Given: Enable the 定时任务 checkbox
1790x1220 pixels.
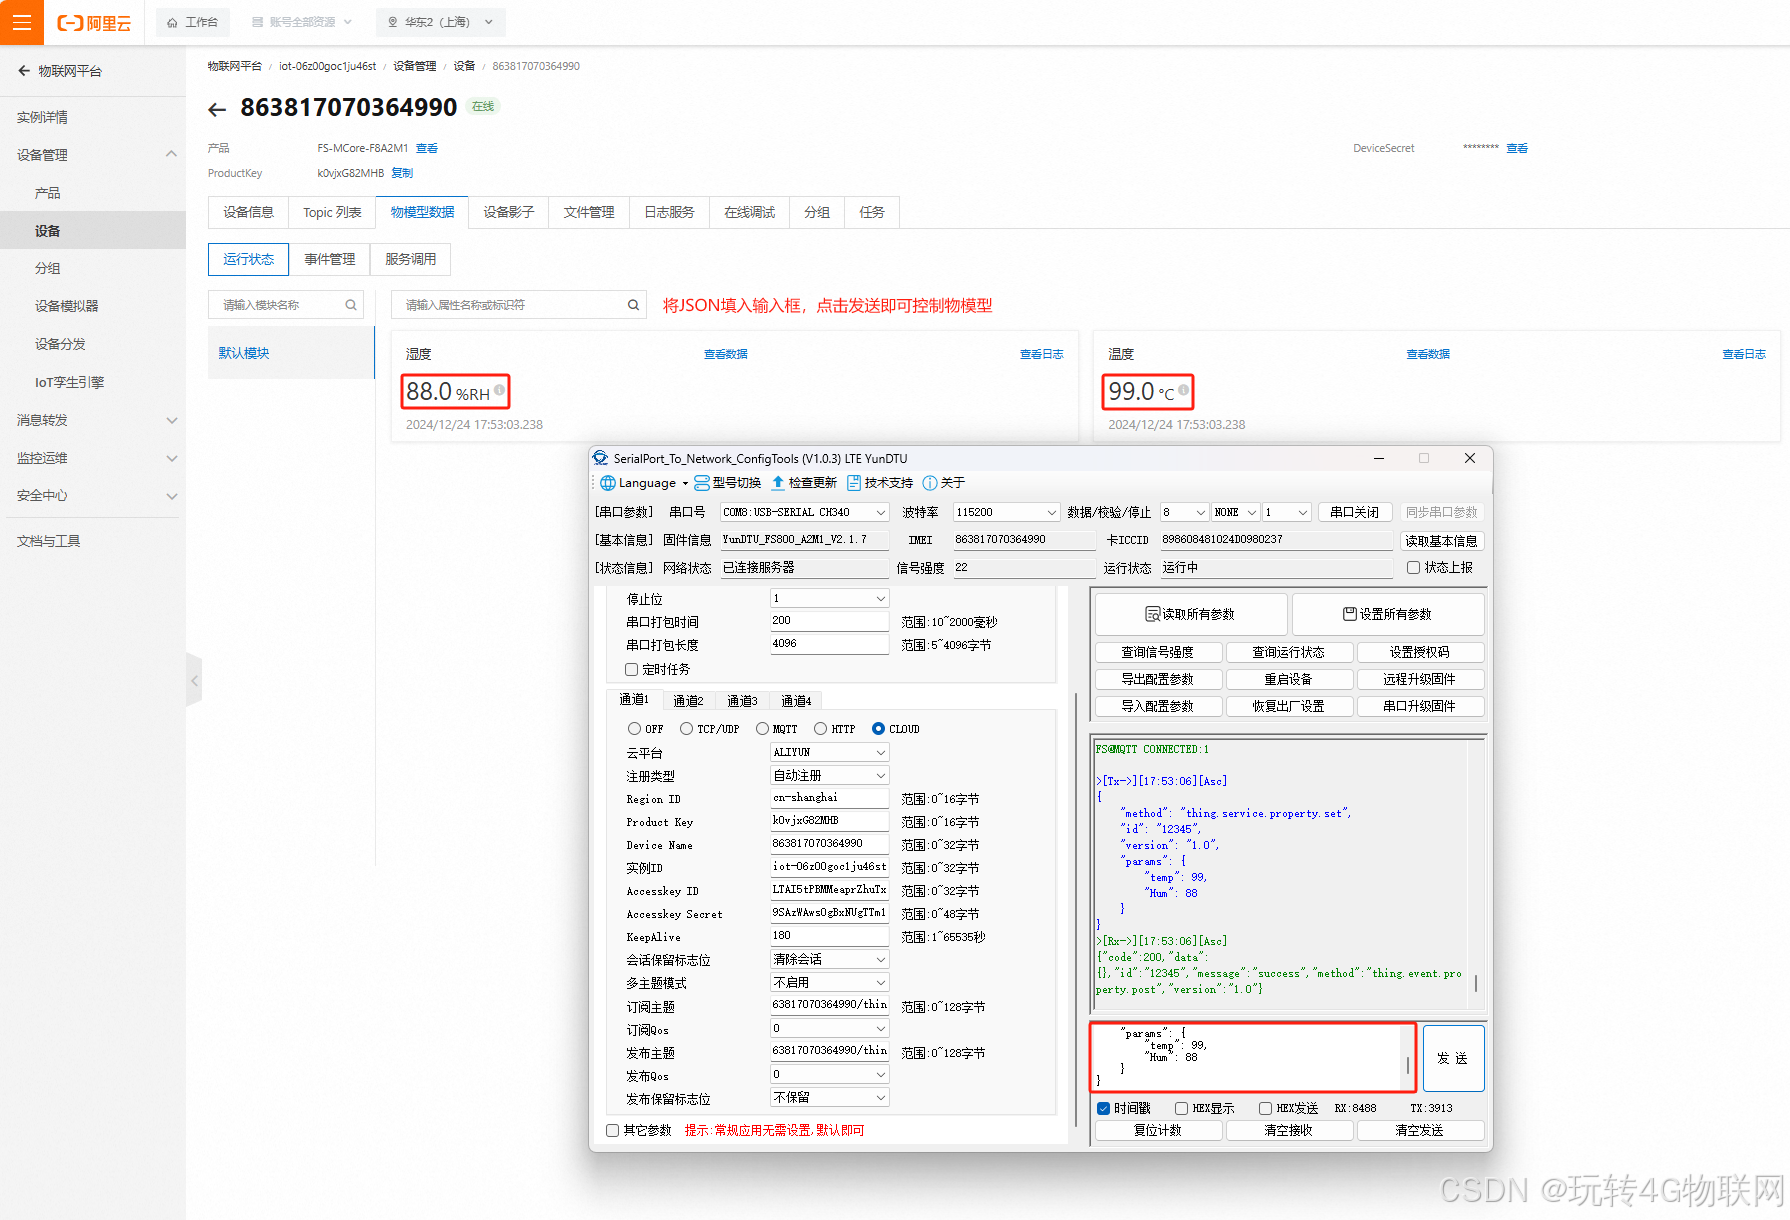Looking at the screenshot, I should click(632, 669).
